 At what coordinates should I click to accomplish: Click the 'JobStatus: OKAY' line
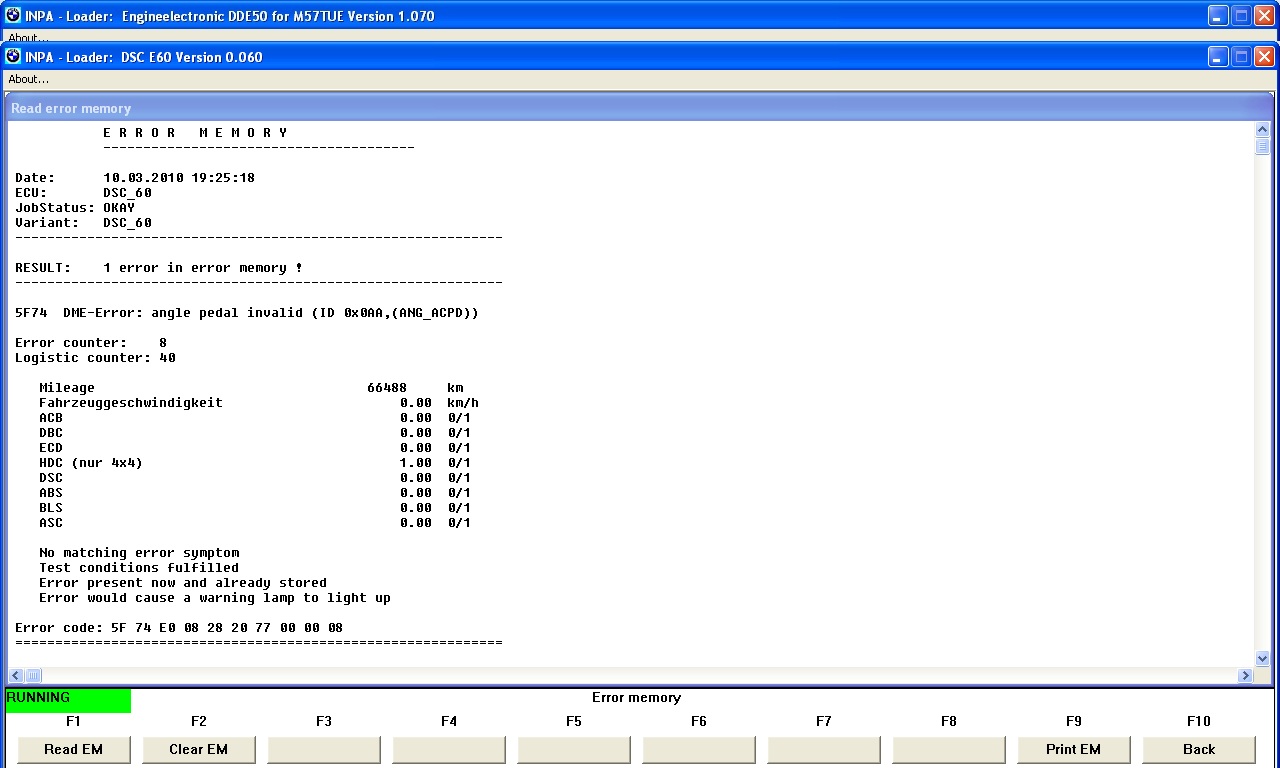coord(75,208)
